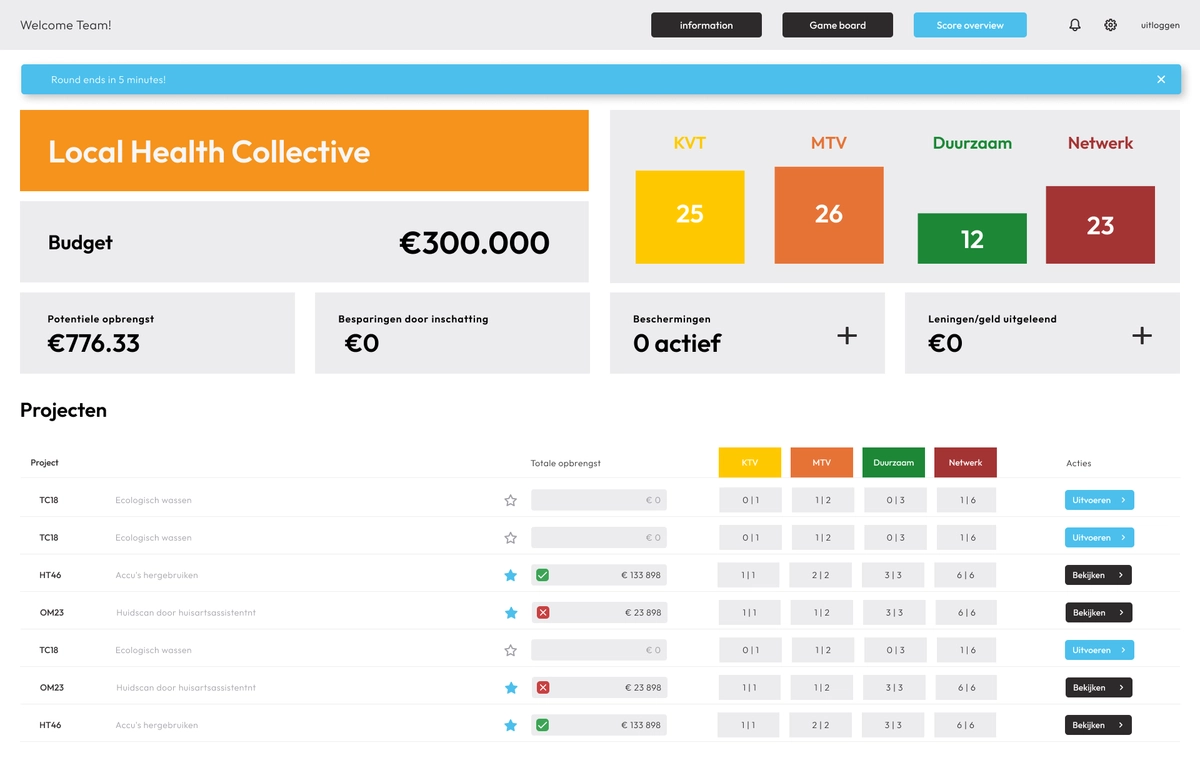Open the Score overview page
The height and width of the screenshot is (773, 1200).
pos(970,25)
